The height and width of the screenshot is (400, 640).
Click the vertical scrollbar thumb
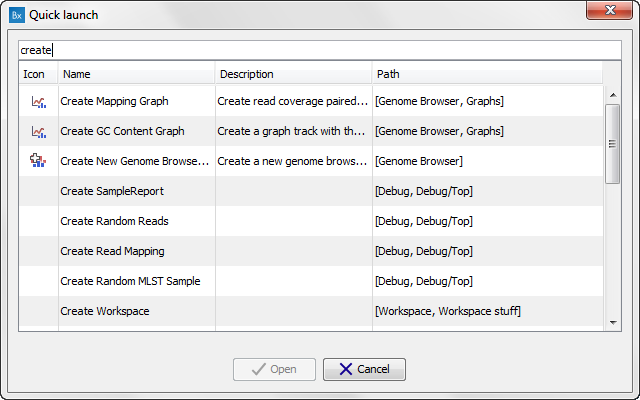(x=613, y=144)
